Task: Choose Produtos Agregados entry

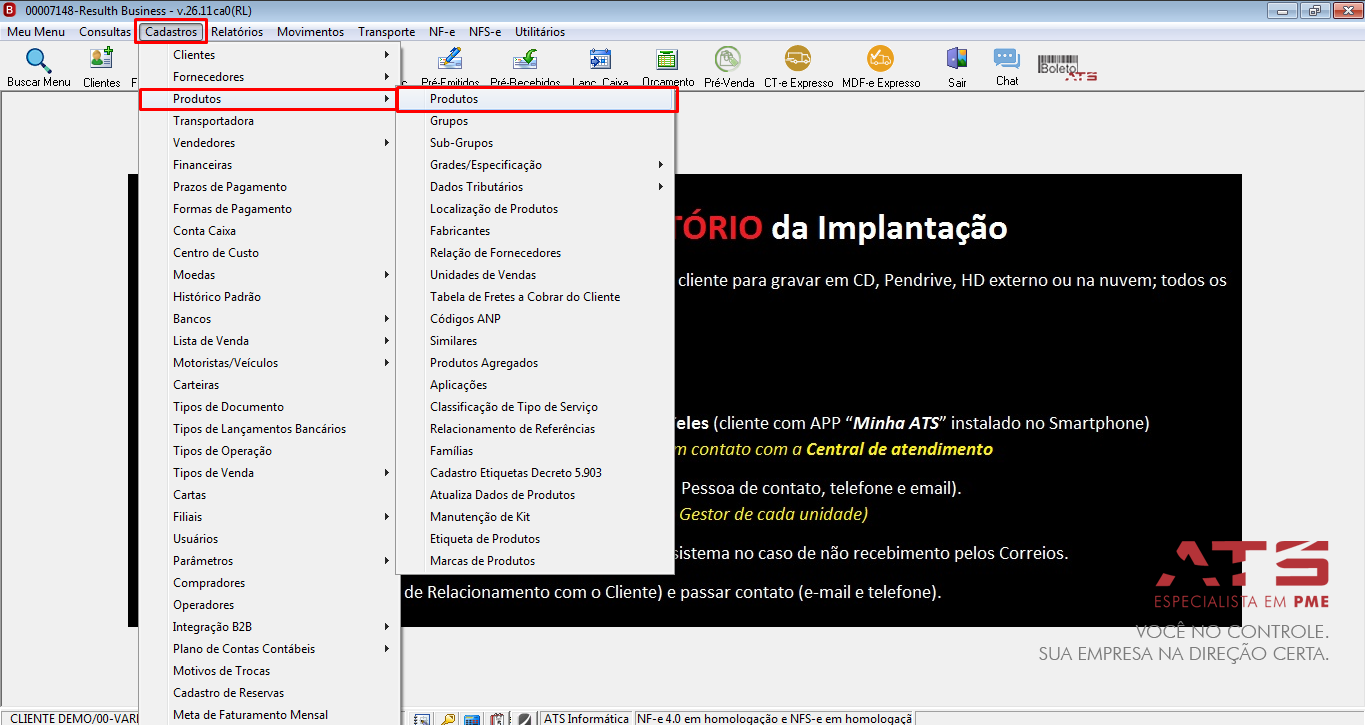Action: [536, 363]
